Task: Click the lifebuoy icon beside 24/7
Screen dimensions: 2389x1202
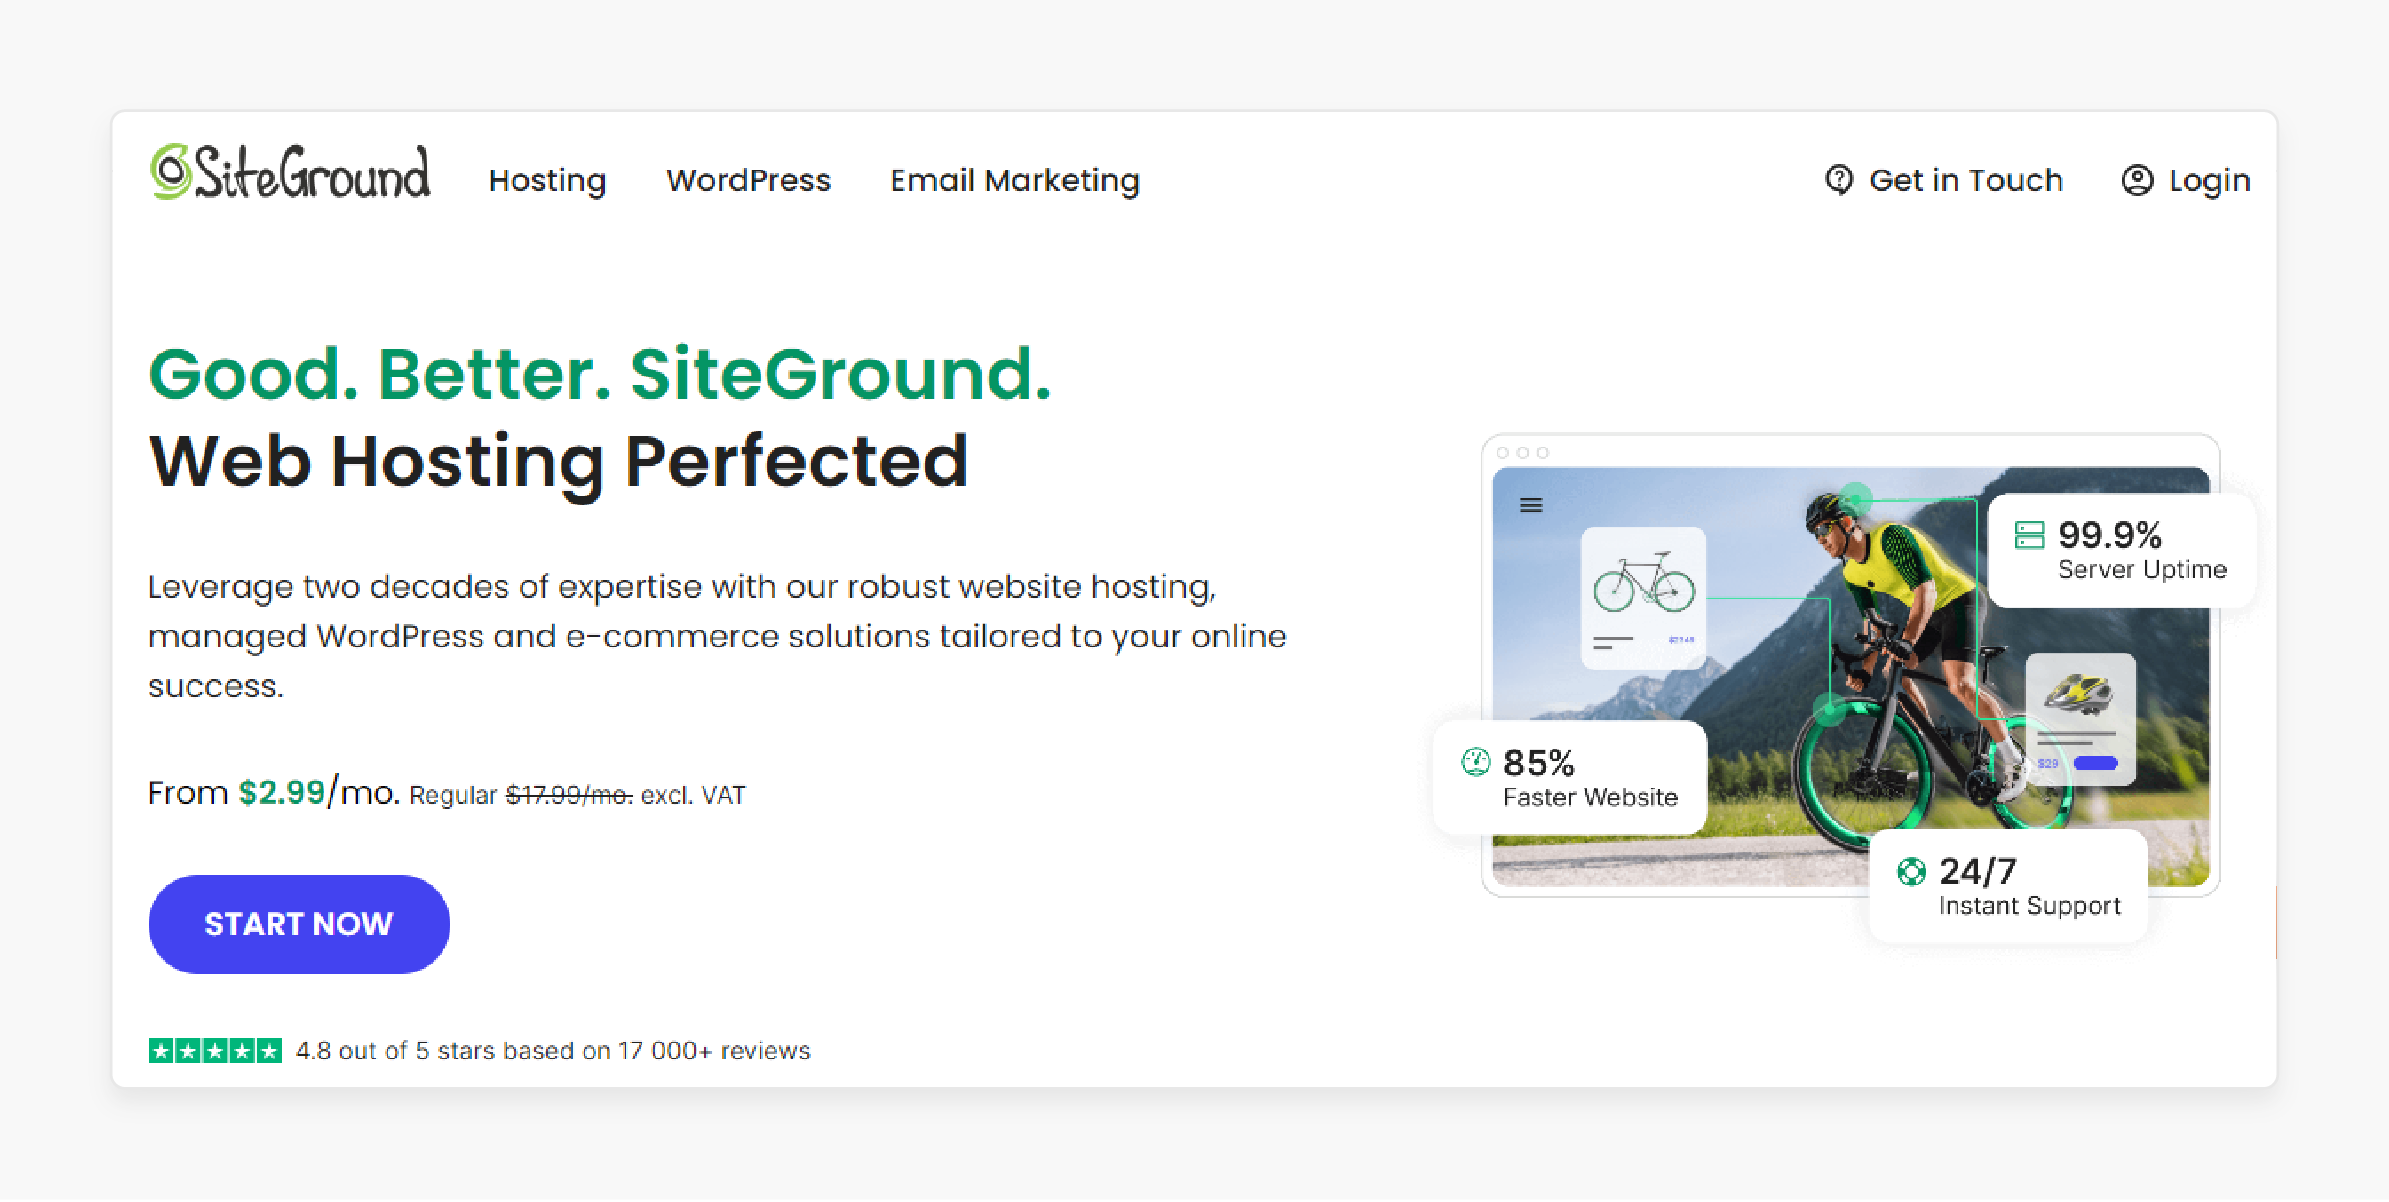Action: point(1911,872)
